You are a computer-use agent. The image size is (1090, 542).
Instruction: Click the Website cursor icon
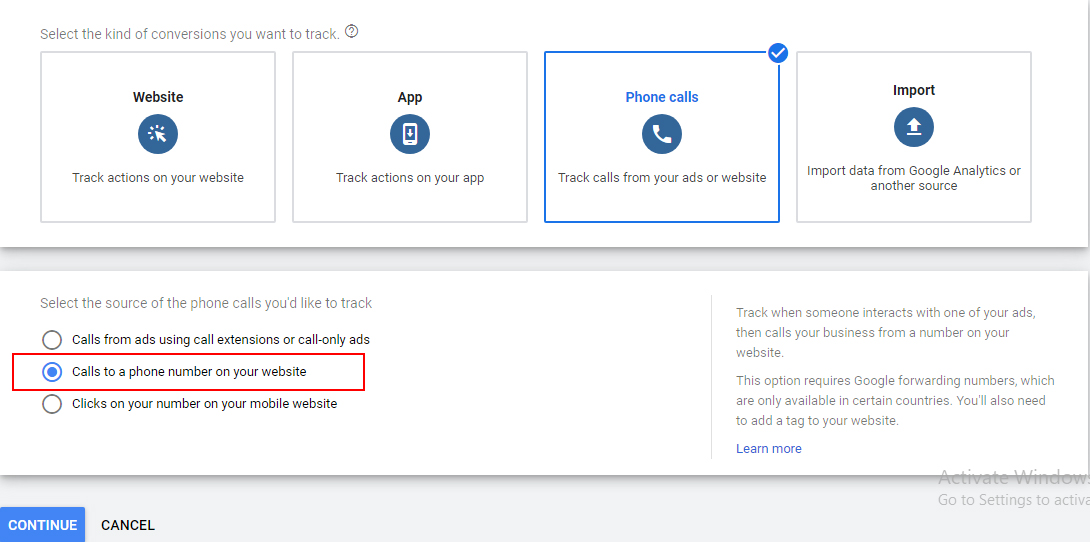[x=158, y=134]
